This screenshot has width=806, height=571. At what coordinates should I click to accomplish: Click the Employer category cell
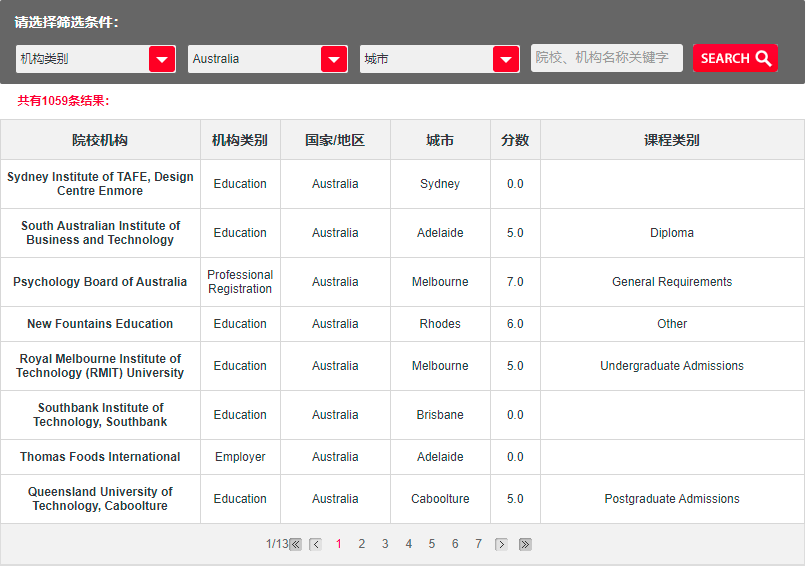[240, 457]
